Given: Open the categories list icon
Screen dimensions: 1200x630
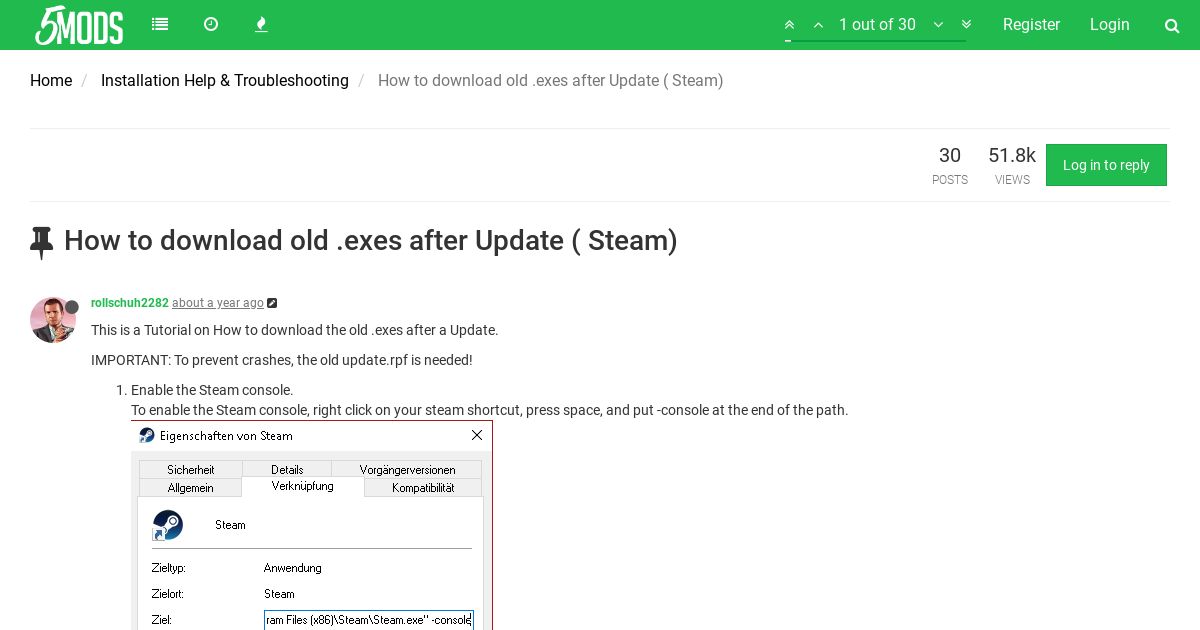Looking at the screenshot, I should [x=160, y=24].
